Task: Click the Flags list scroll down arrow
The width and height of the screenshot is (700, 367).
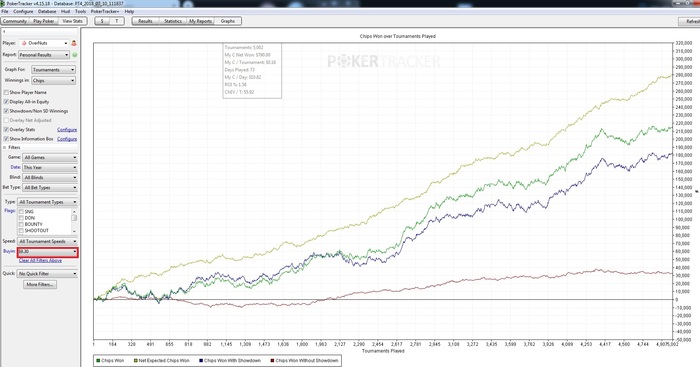Action: coord(74,232)
